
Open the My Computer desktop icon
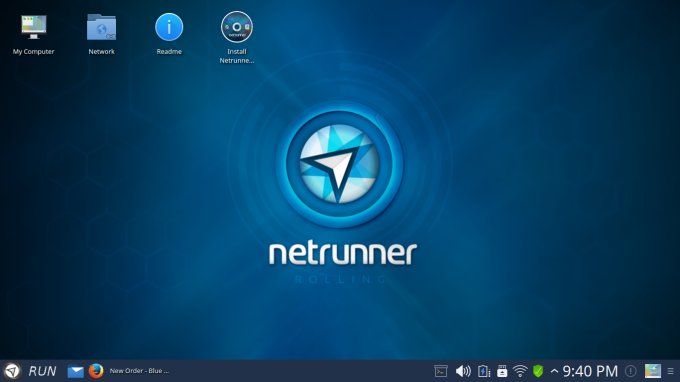coord(33,27)
